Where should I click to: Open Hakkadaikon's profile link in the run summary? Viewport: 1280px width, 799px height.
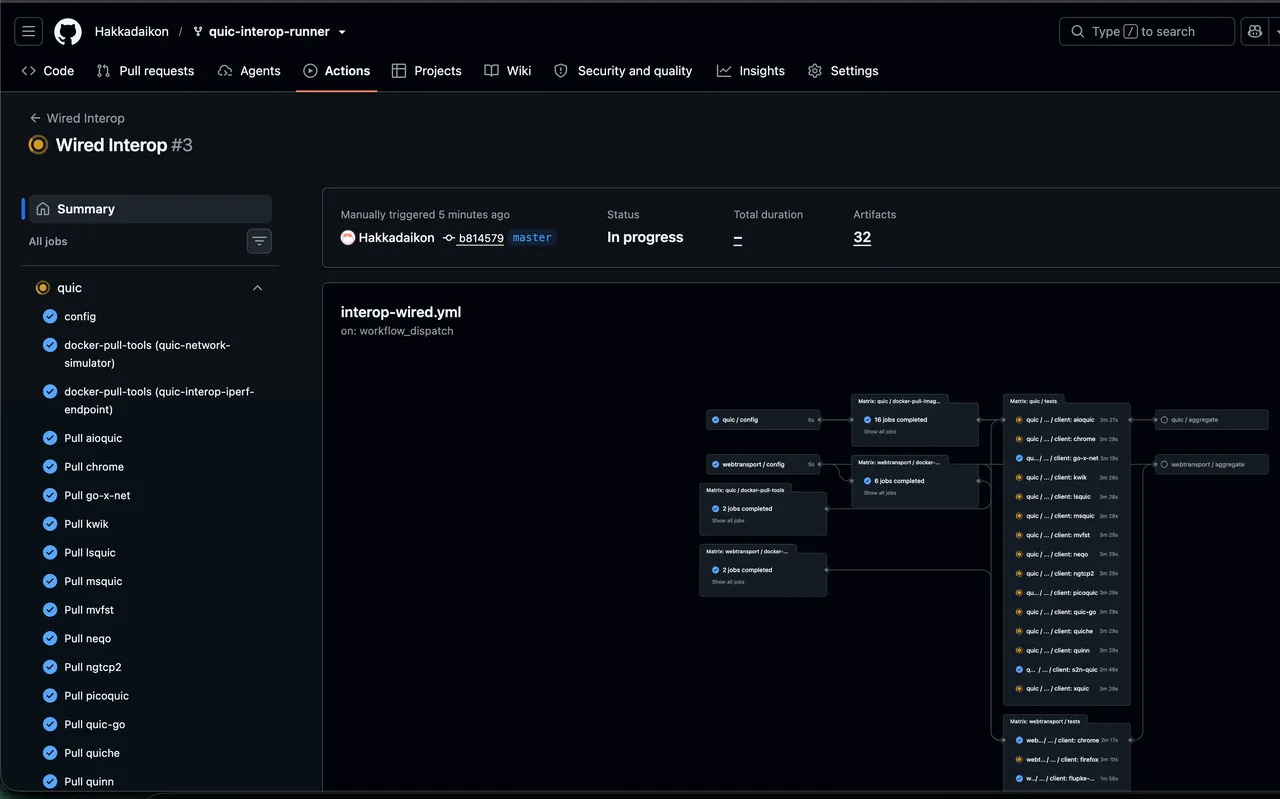pyautogui.click(x=397, y=238)
